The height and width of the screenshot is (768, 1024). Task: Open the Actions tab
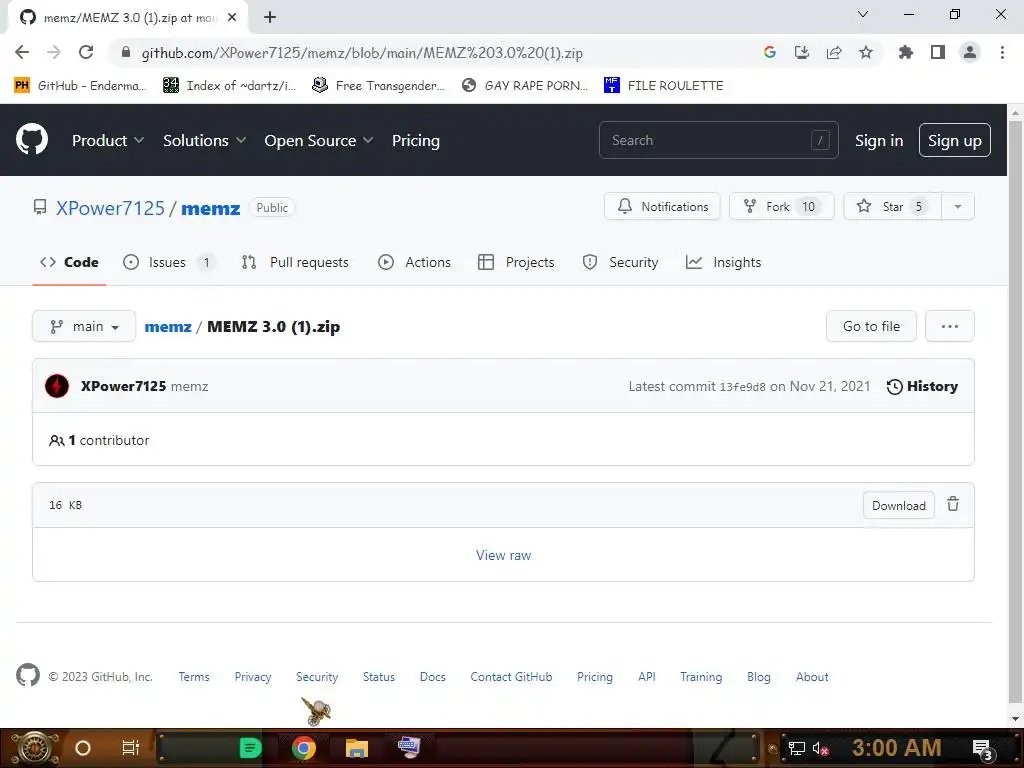(414, 262)
